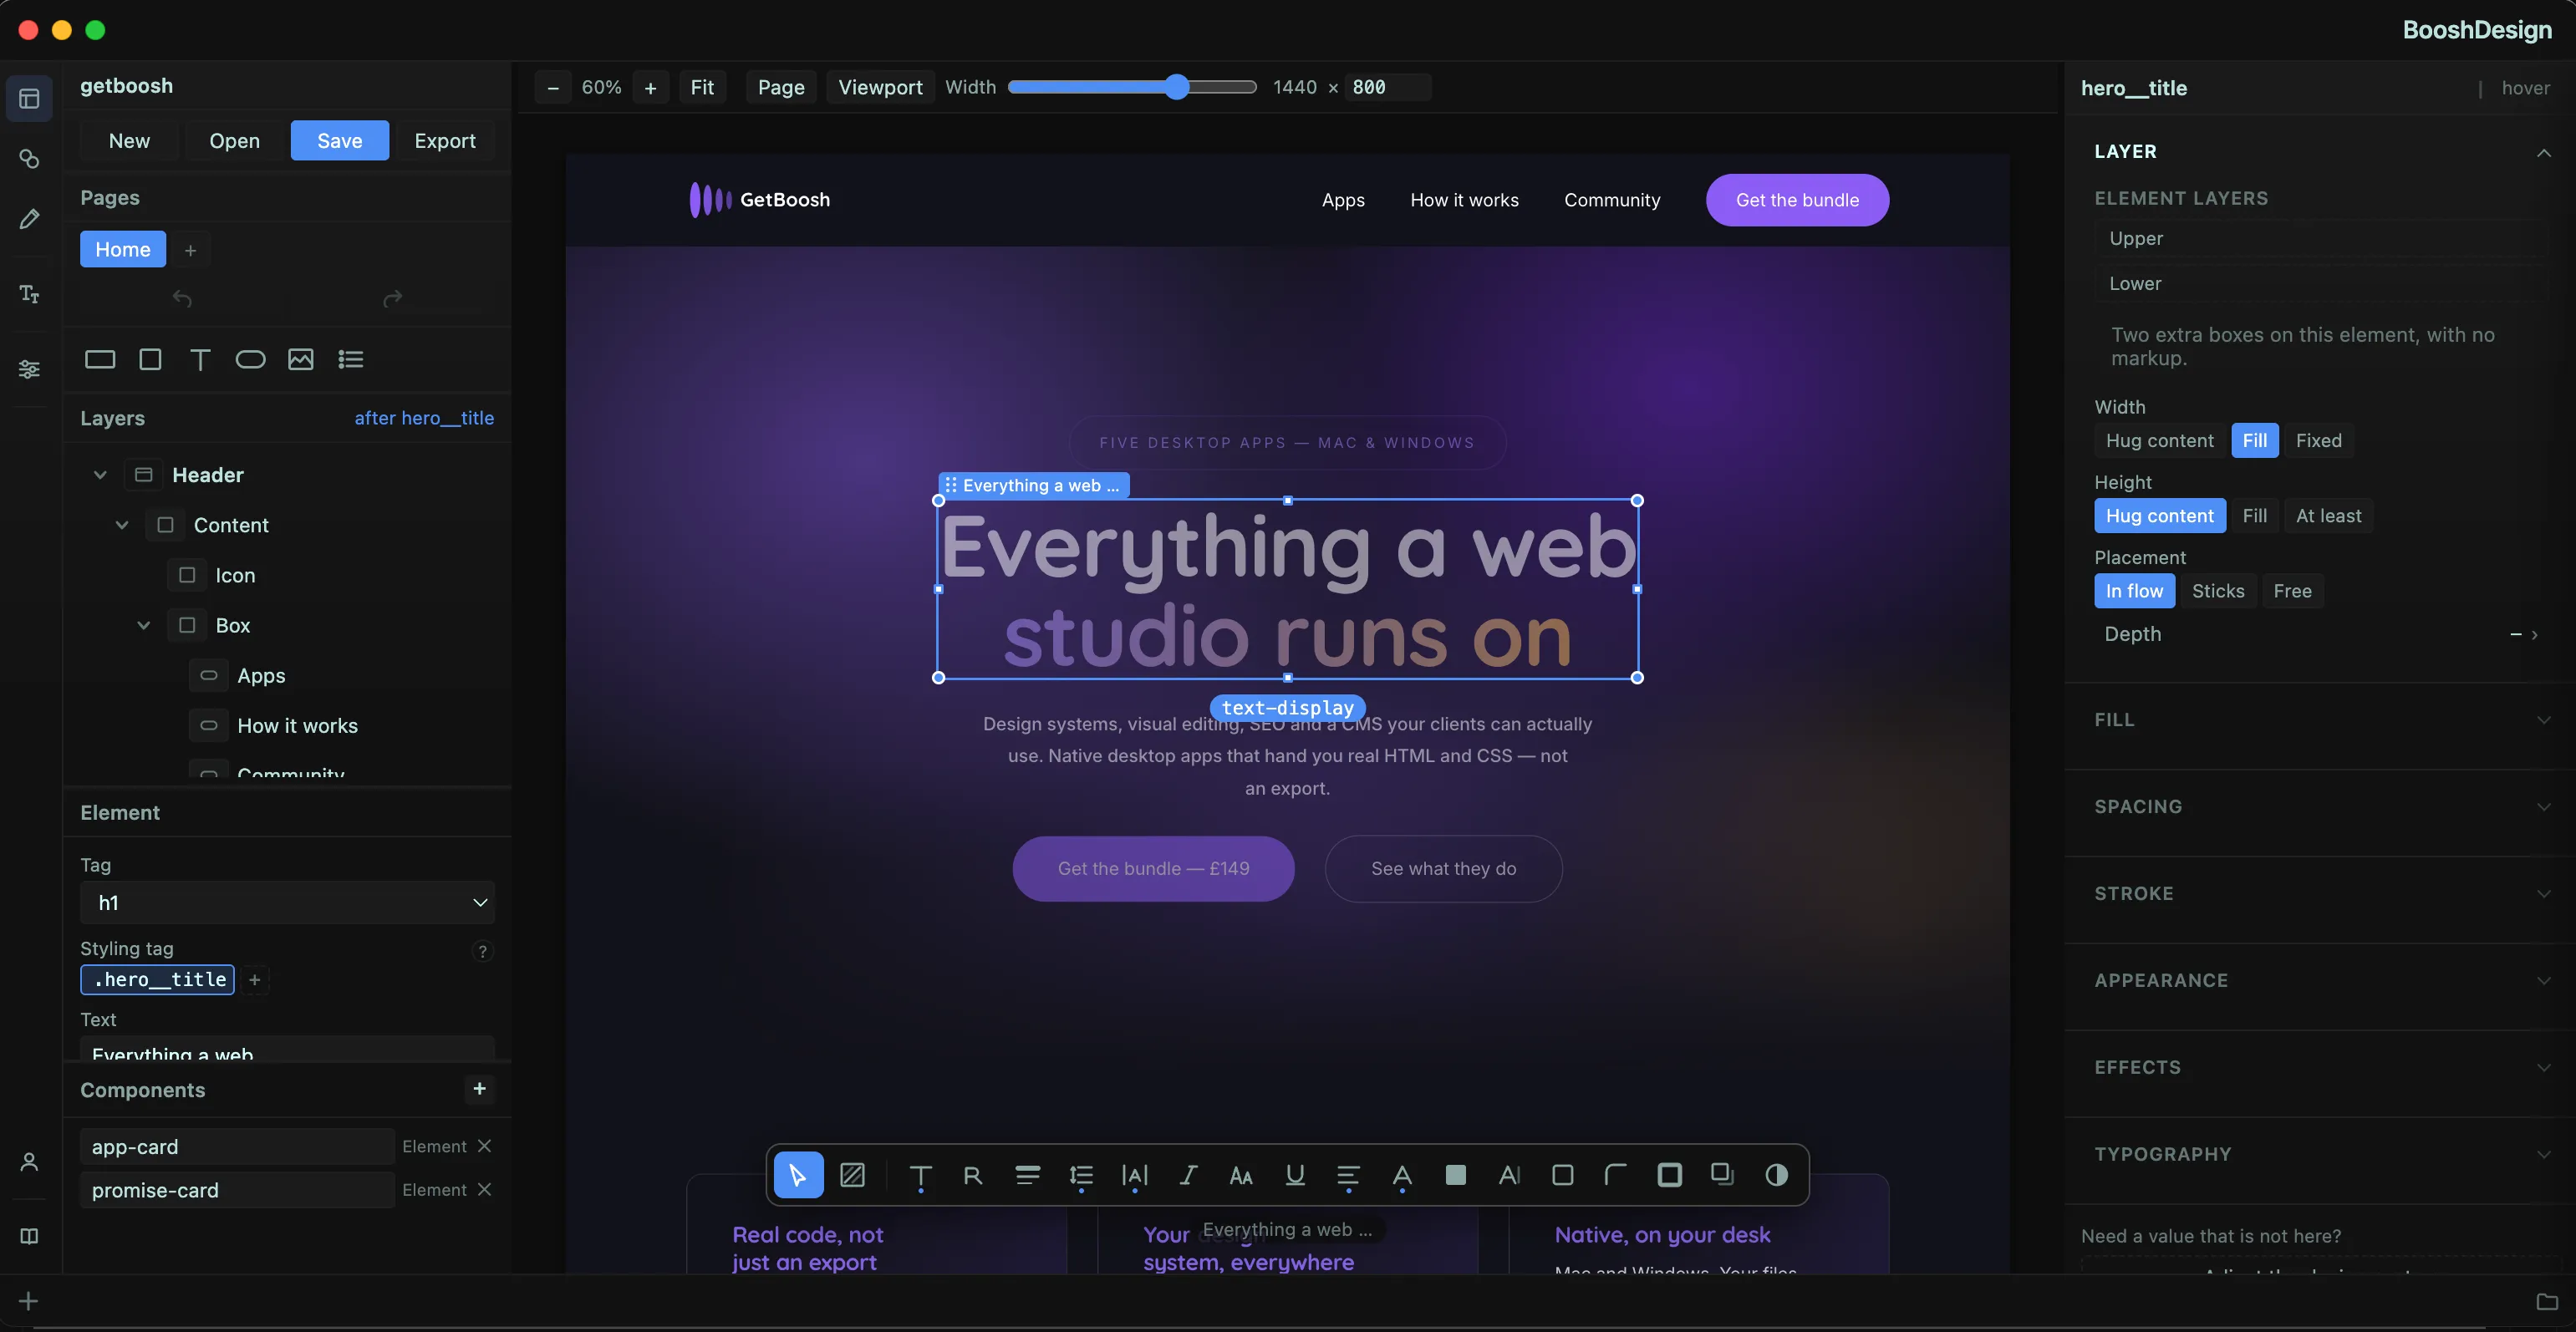Insert a wide rectangle section element

[x=100, y=359]
